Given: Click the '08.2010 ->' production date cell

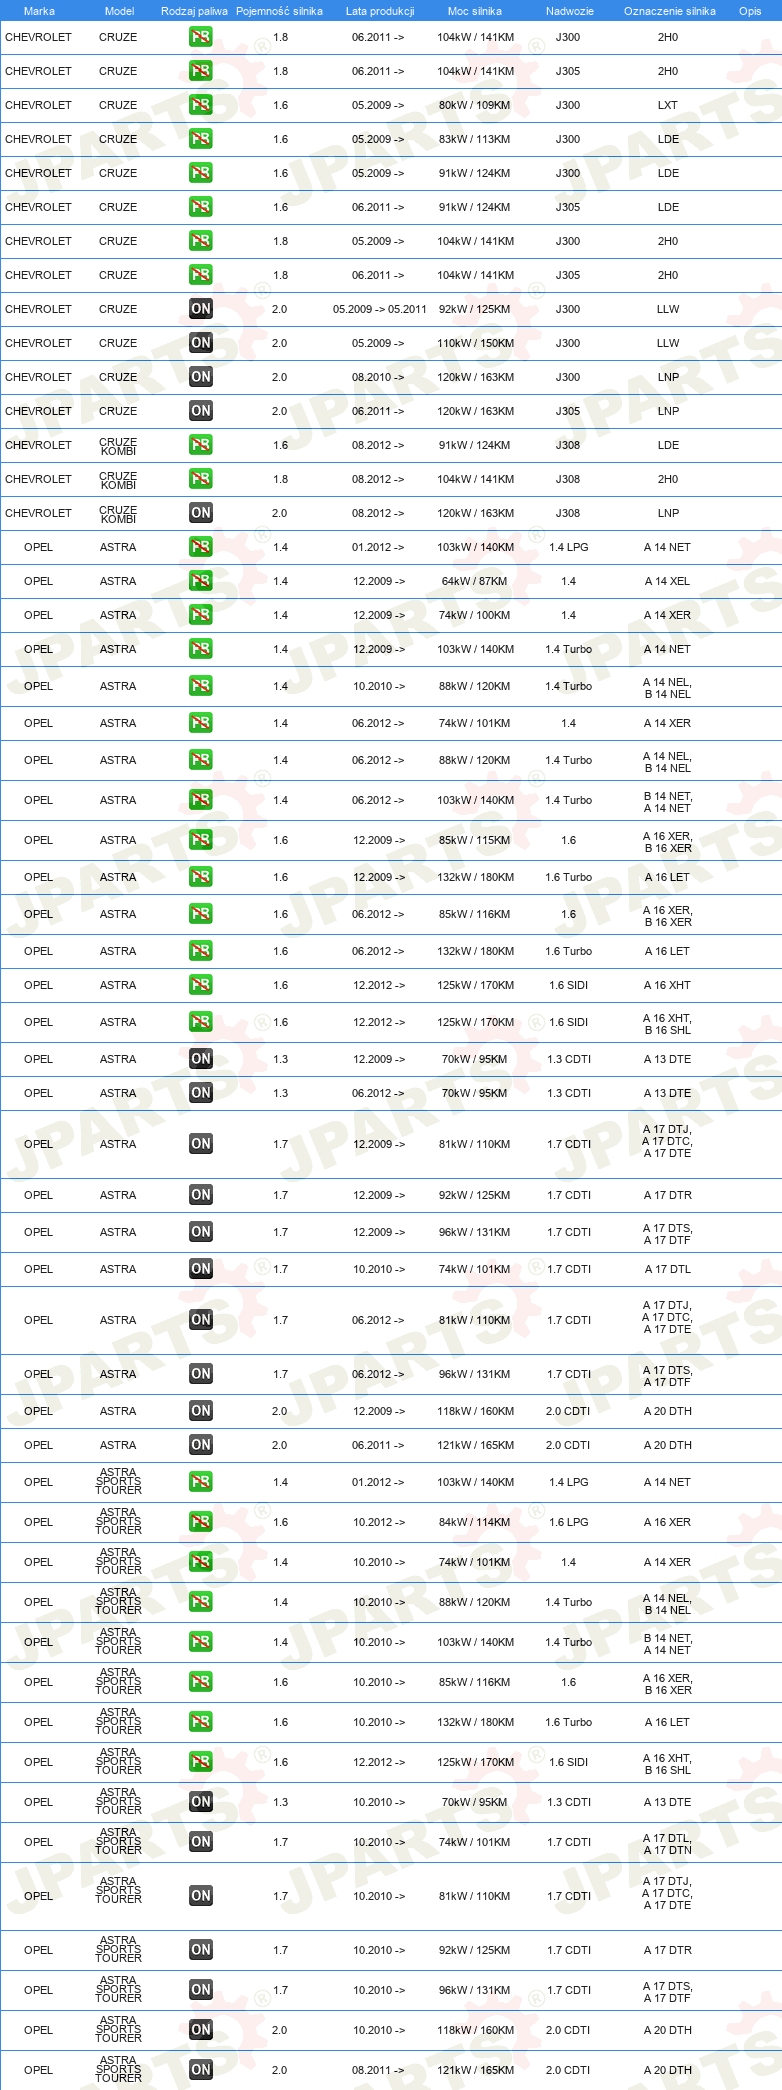Looking at the screenshot, I should pos(378,377).
